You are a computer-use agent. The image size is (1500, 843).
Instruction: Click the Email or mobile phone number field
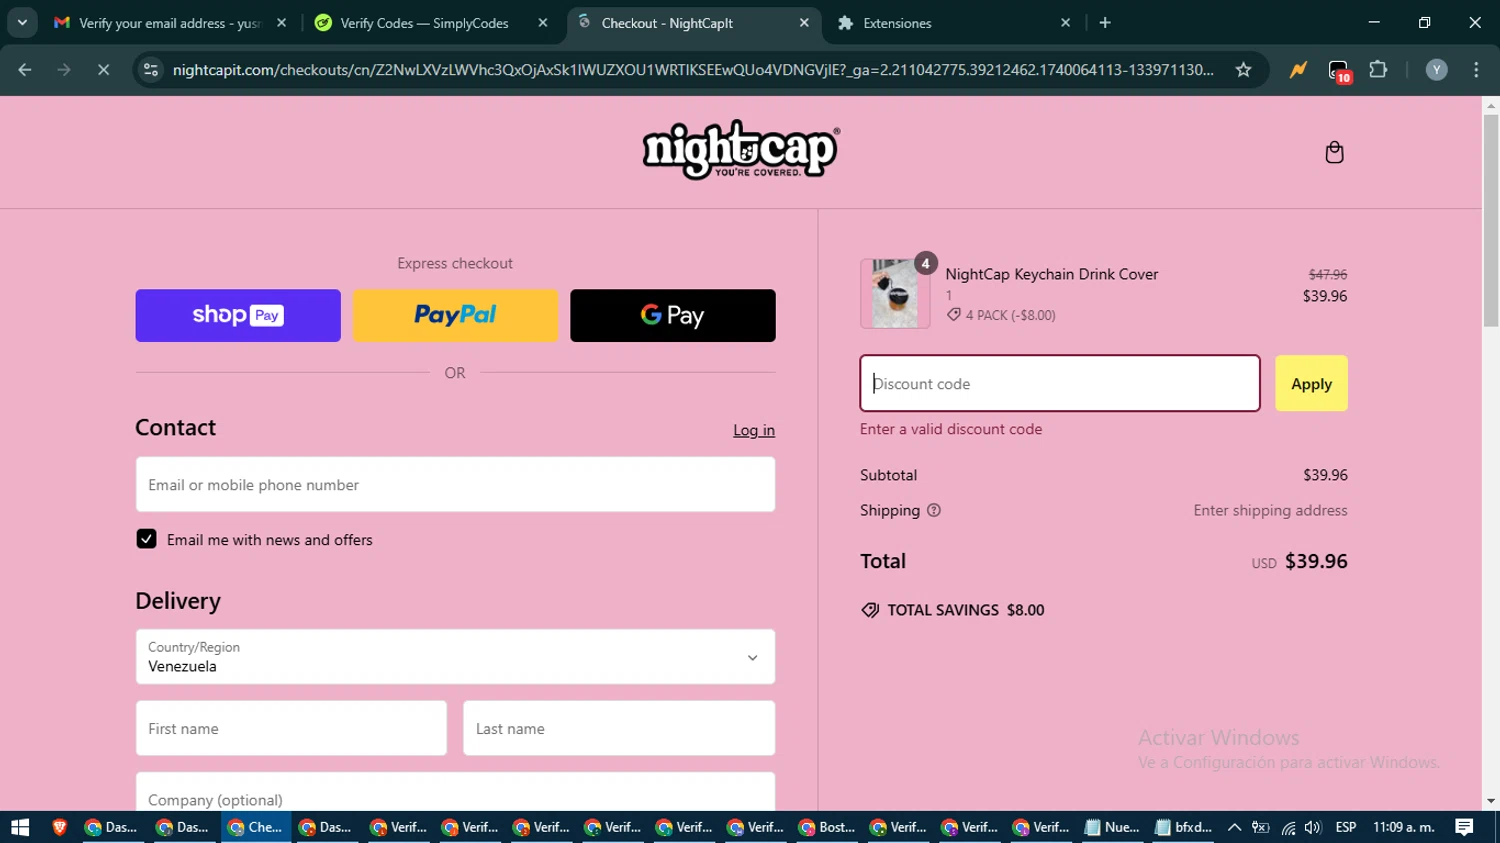(455, 485)
